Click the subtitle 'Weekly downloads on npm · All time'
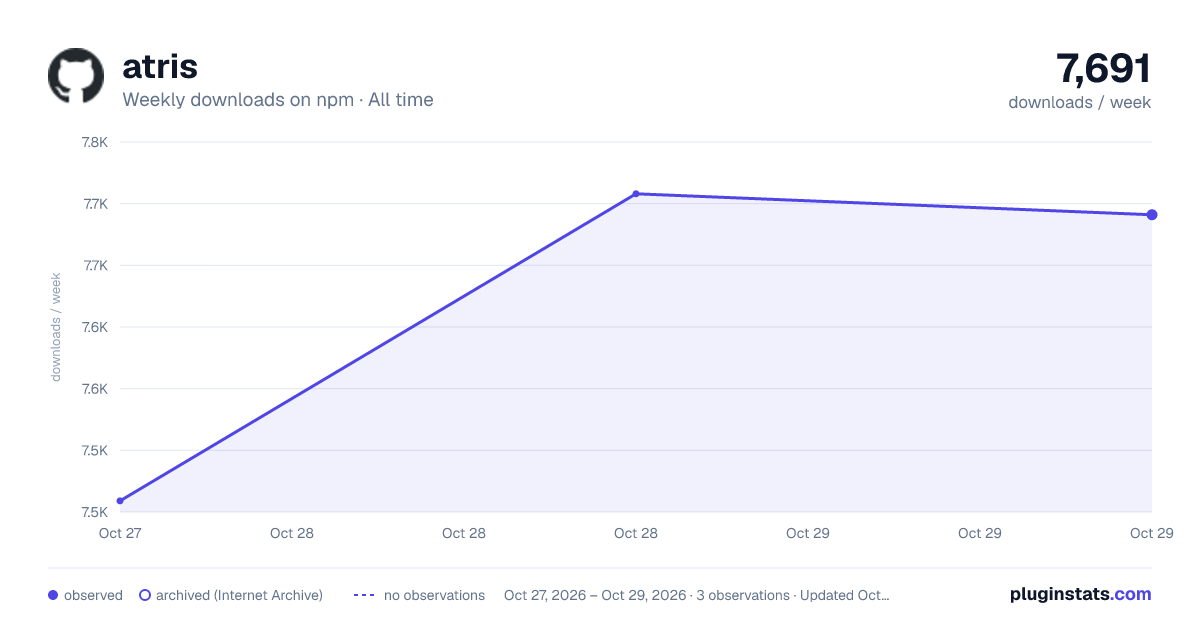This screenshot has width=1200, height=630. click(x=278, y=100)
